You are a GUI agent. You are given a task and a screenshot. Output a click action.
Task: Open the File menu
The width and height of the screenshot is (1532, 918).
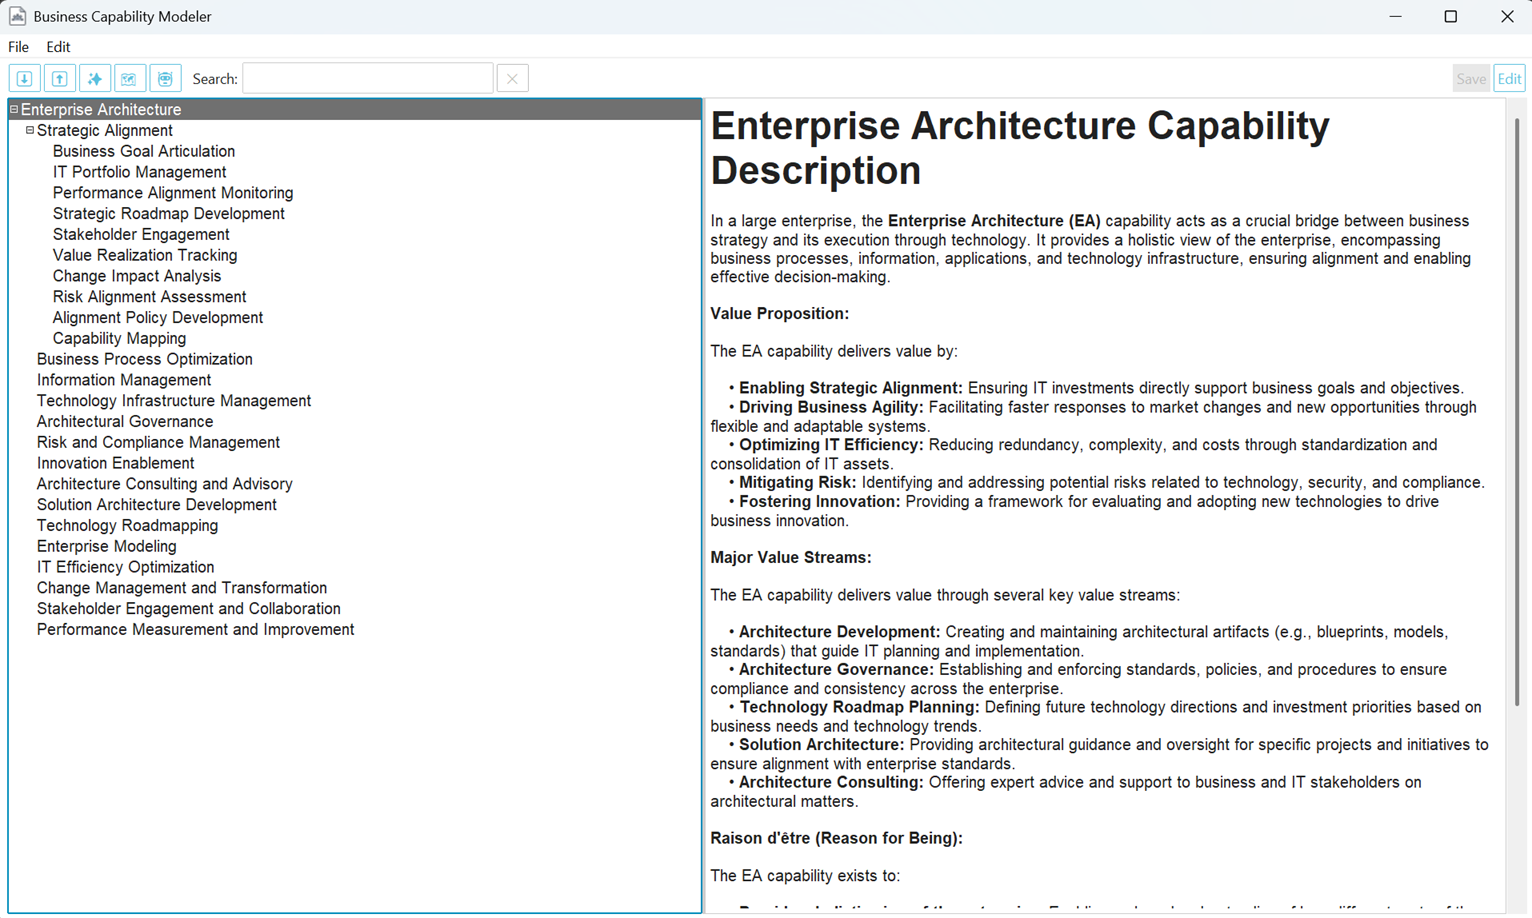[x=18, y=47]
